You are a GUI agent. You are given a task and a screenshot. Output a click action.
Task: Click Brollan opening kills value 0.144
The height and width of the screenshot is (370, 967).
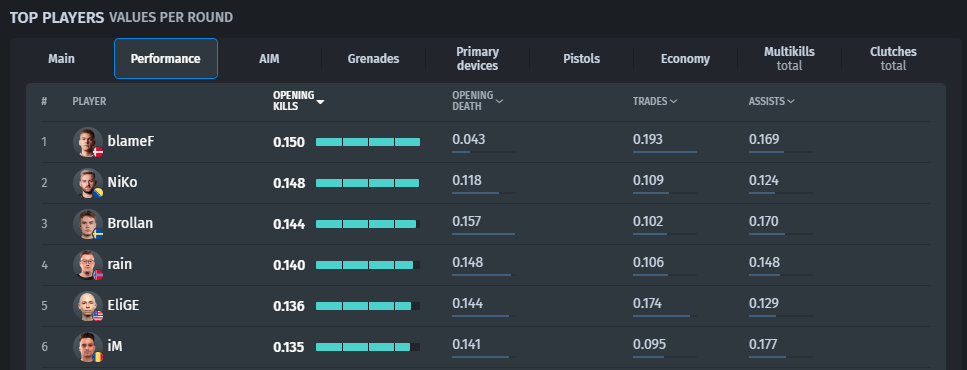289,224
